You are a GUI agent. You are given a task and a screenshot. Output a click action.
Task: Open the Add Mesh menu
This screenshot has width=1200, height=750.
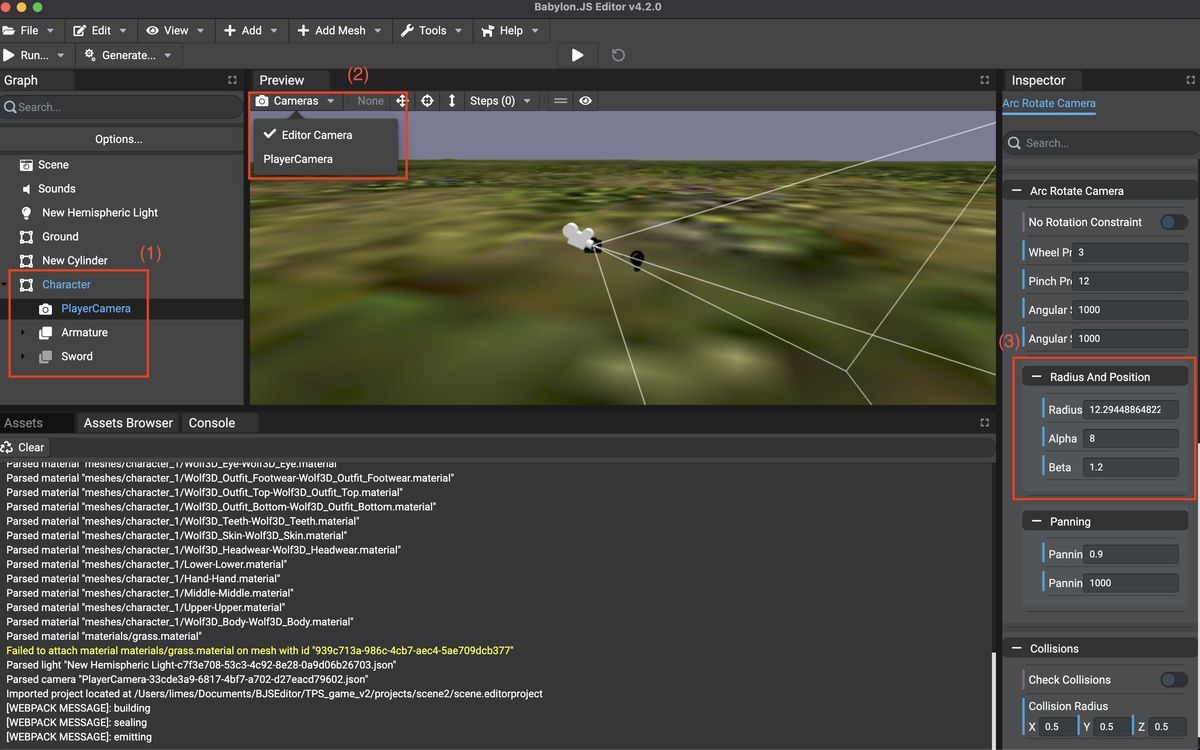[x=340, y=30]
